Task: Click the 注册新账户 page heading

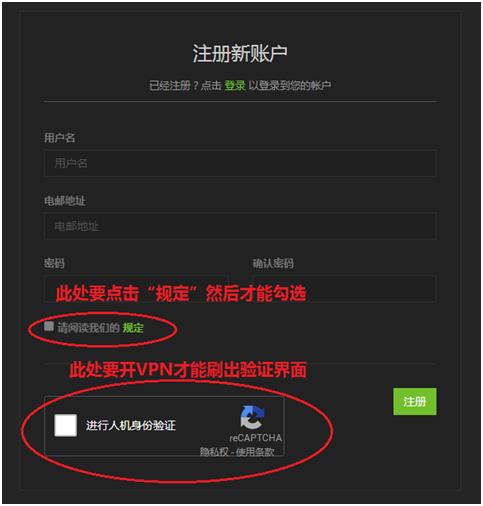Action: pos(240,53)
